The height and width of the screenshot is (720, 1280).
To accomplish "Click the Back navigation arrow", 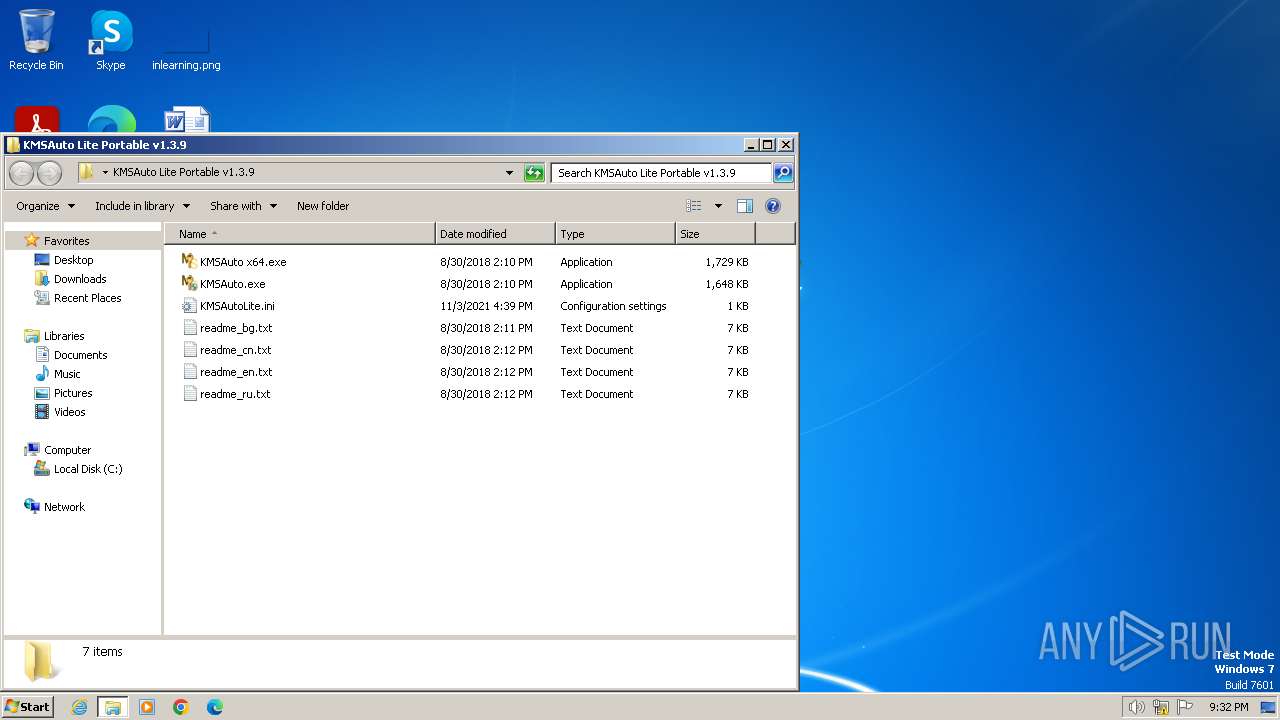I will coord(22,173).
